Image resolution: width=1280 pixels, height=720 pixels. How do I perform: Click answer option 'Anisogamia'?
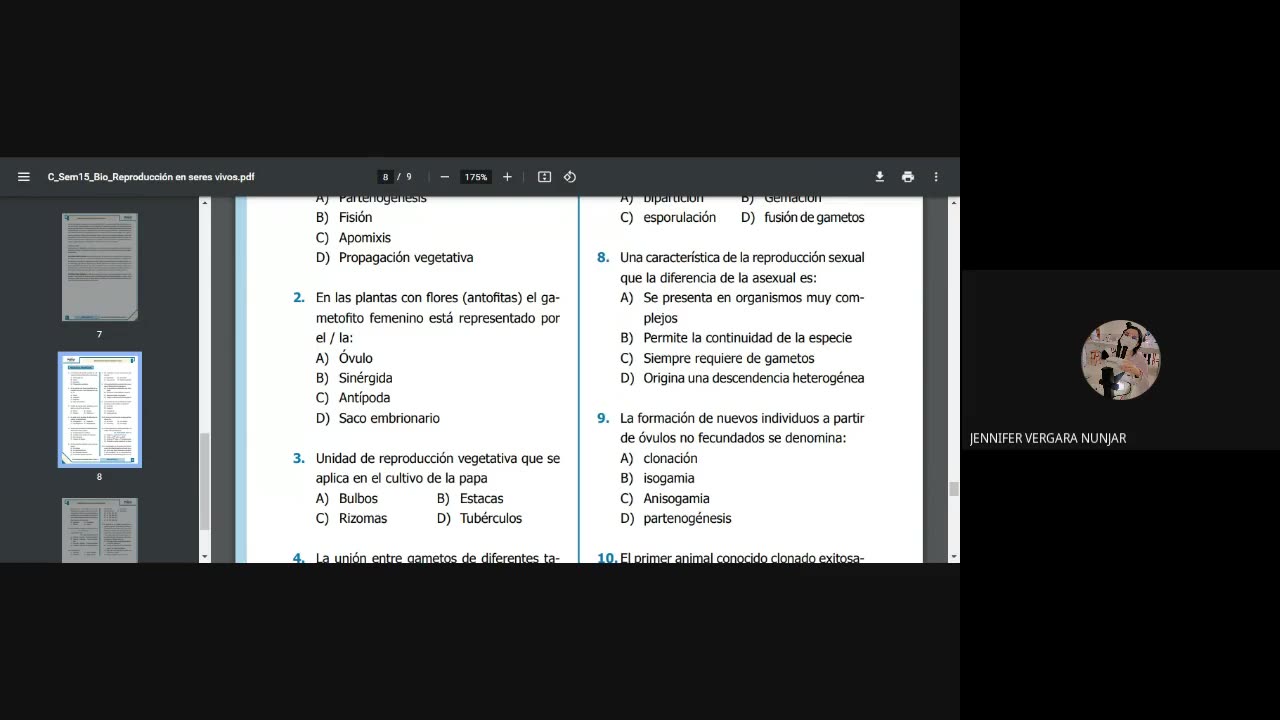(x=676, y=498)
